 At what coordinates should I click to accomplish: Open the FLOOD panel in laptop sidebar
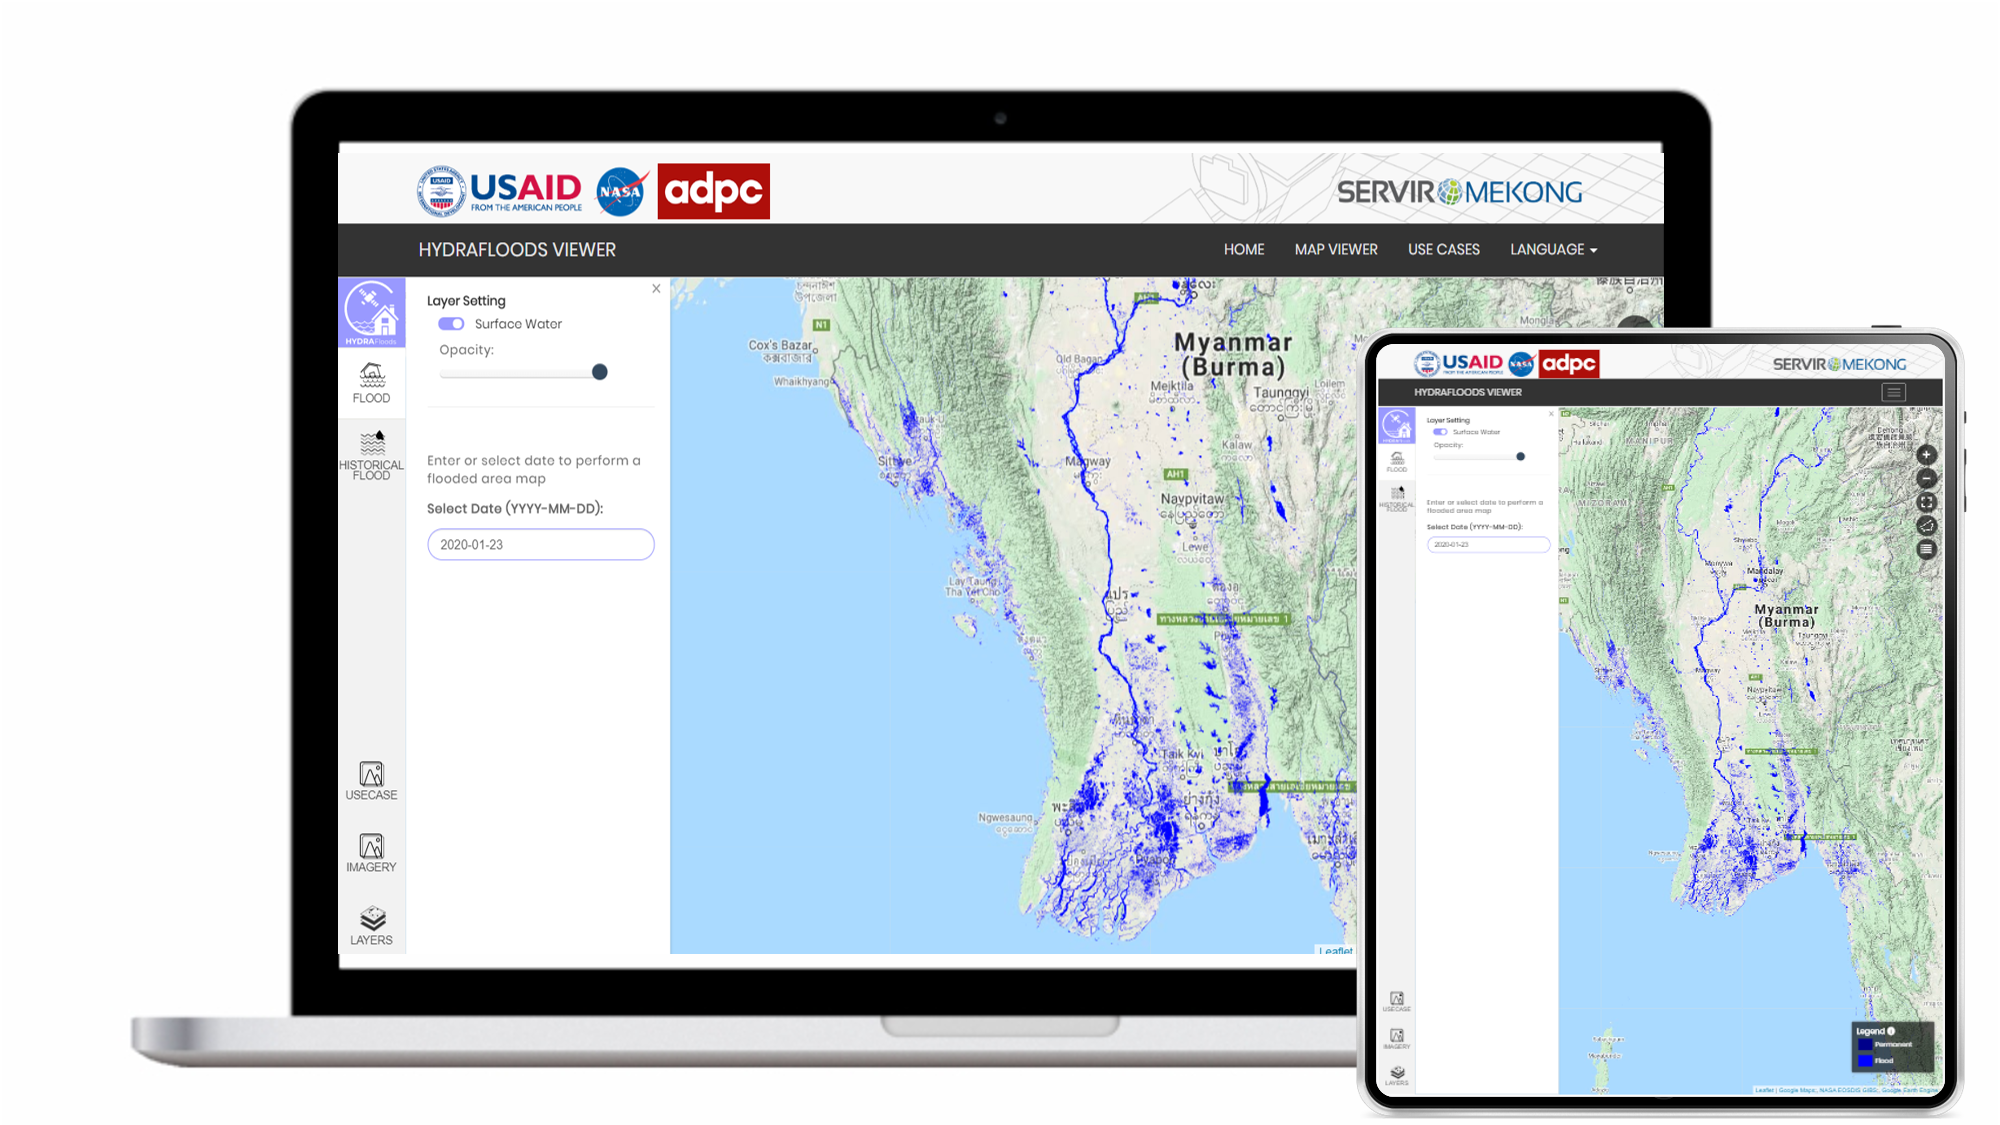(371, 383)
